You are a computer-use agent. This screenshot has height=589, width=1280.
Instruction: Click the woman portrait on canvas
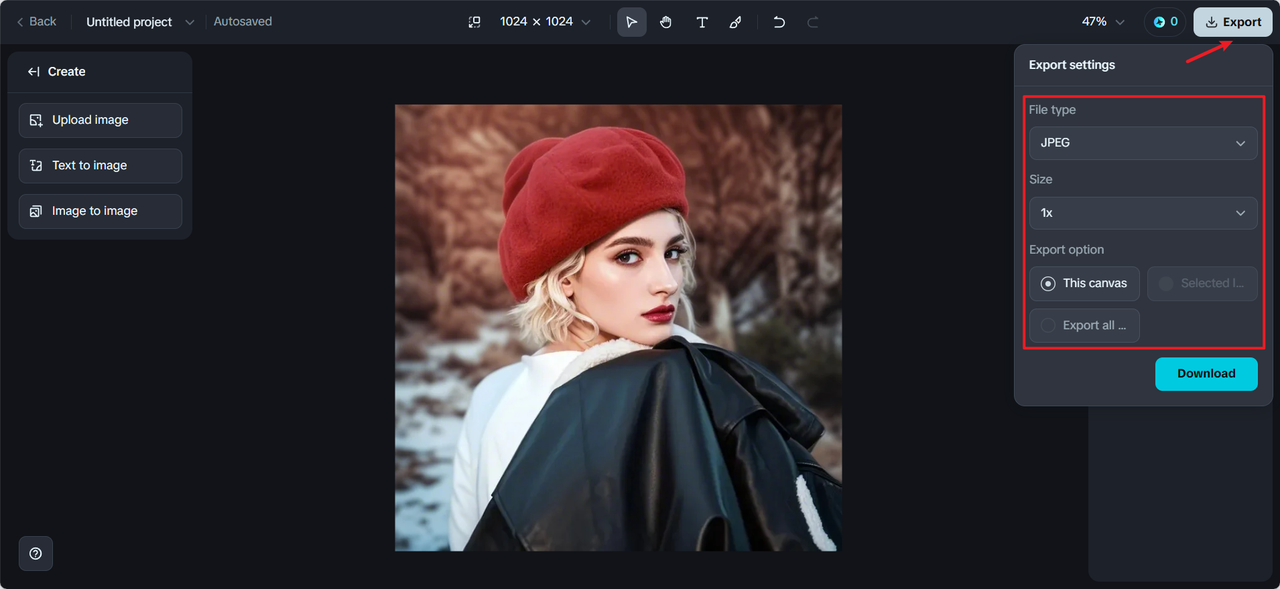click(618, 328)
